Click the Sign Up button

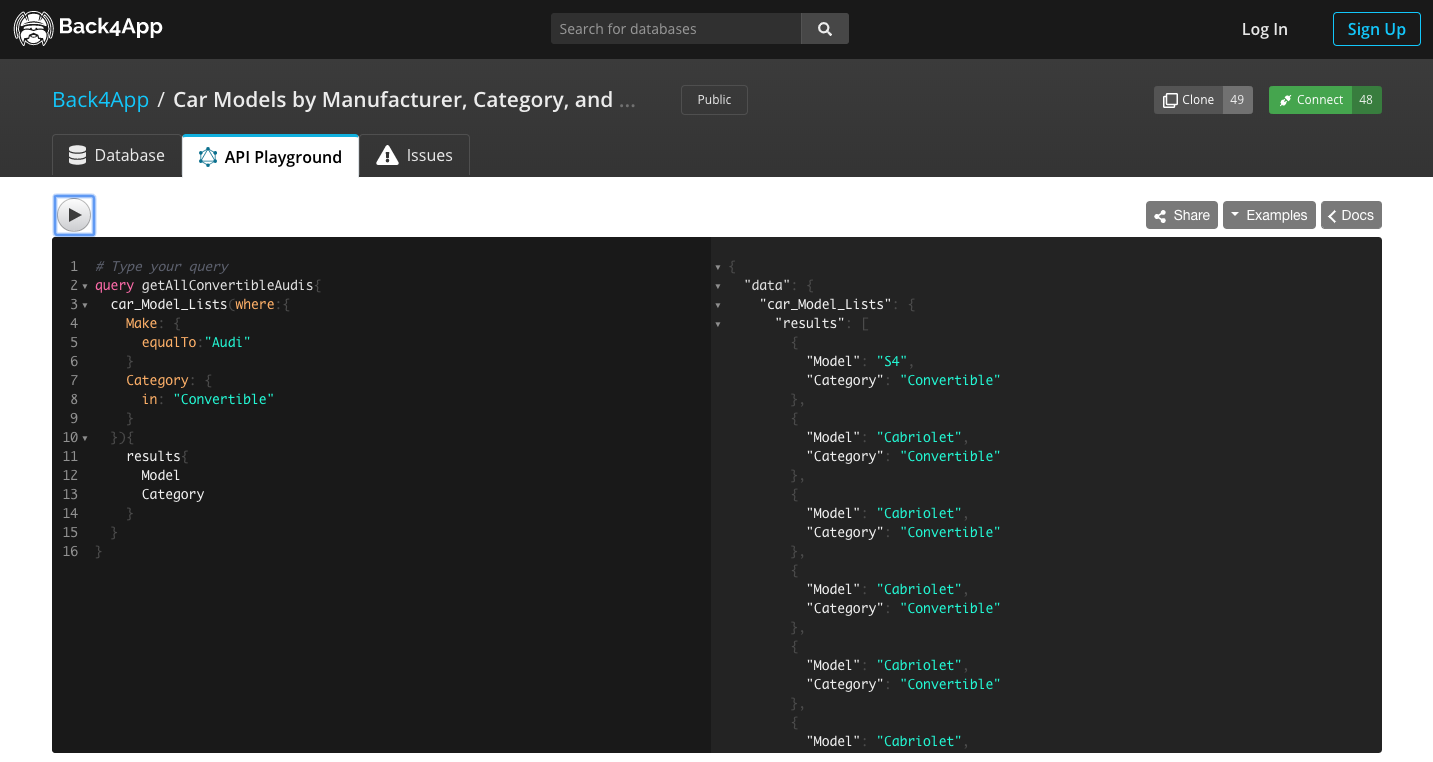click(x=1376, y=29)
